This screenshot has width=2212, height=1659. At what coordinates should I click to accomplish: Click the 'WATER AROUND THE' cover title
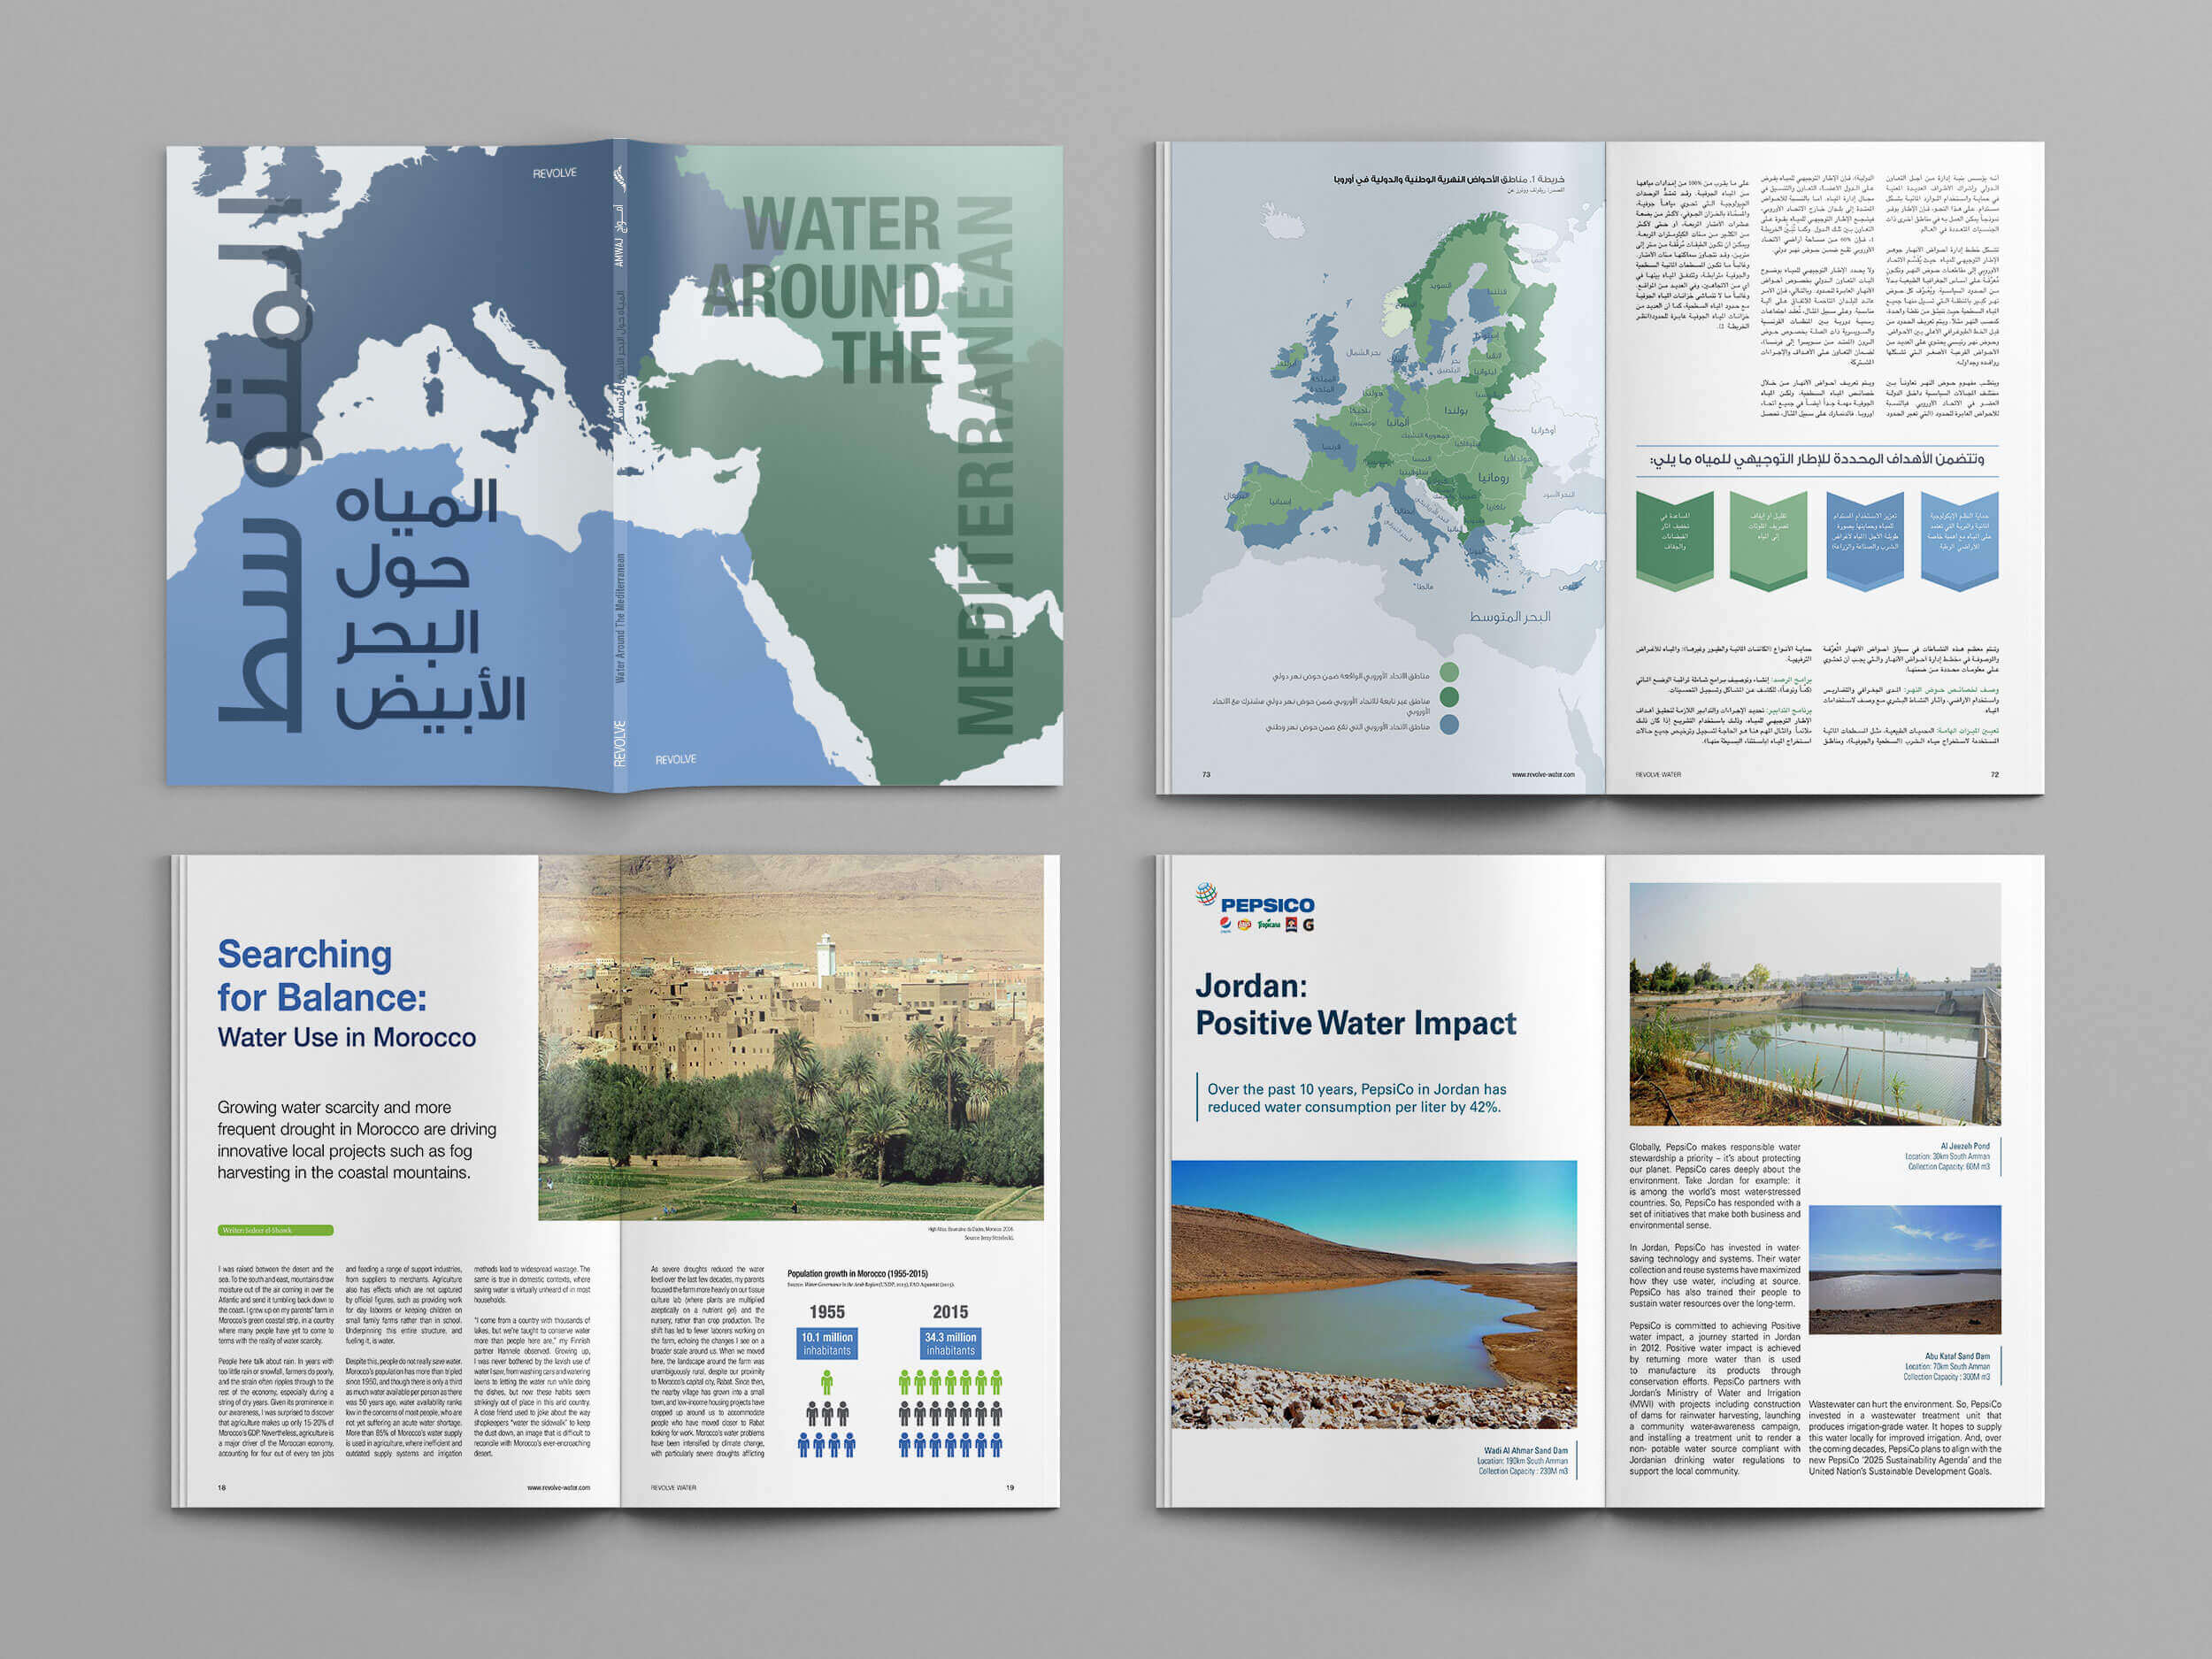[x=822, y=290]
